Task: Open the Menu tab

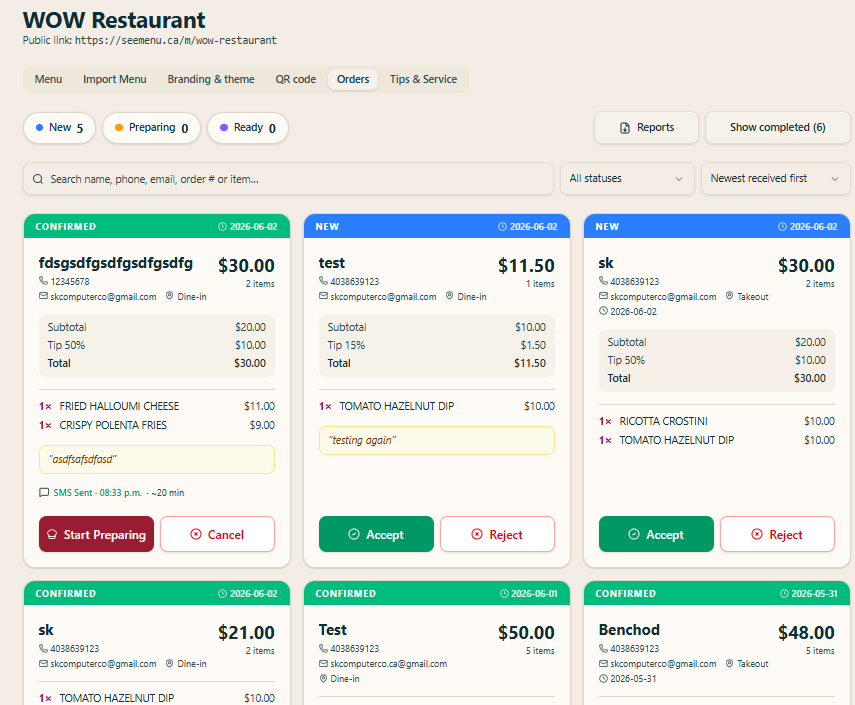Action: (48, 79)
